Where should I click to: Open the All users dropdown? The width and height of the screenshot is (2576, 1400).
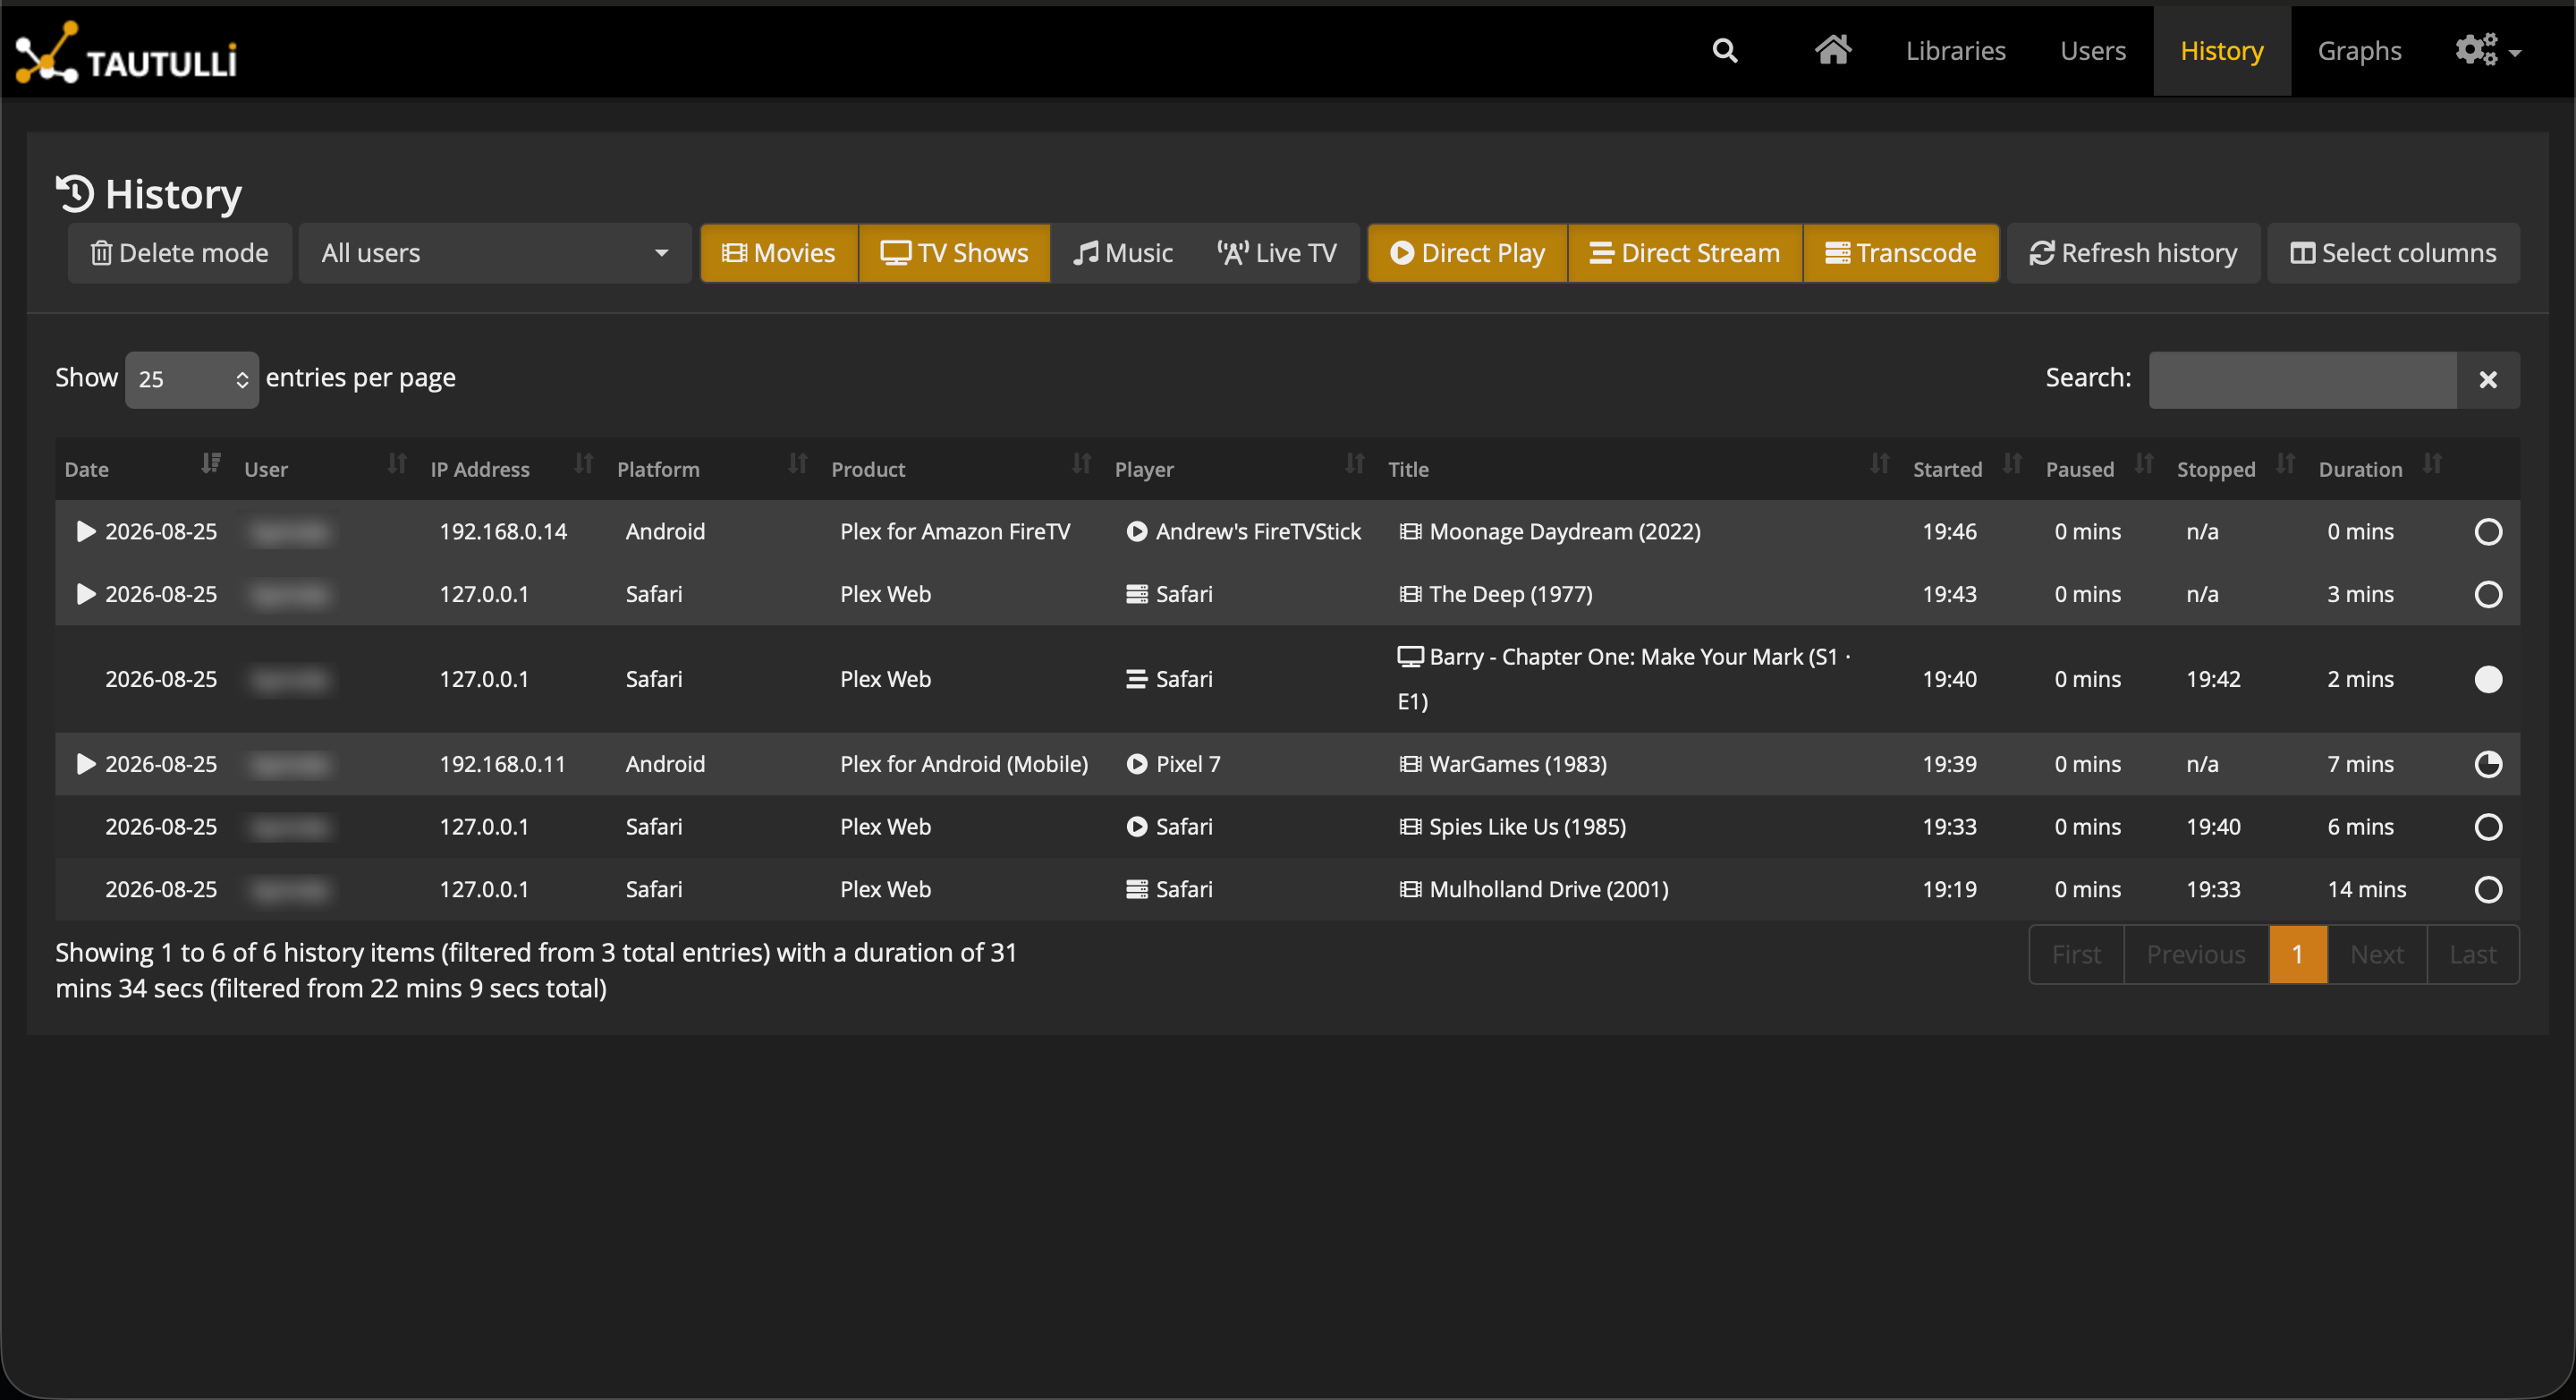pyautogui.click(x=495, y=253)
